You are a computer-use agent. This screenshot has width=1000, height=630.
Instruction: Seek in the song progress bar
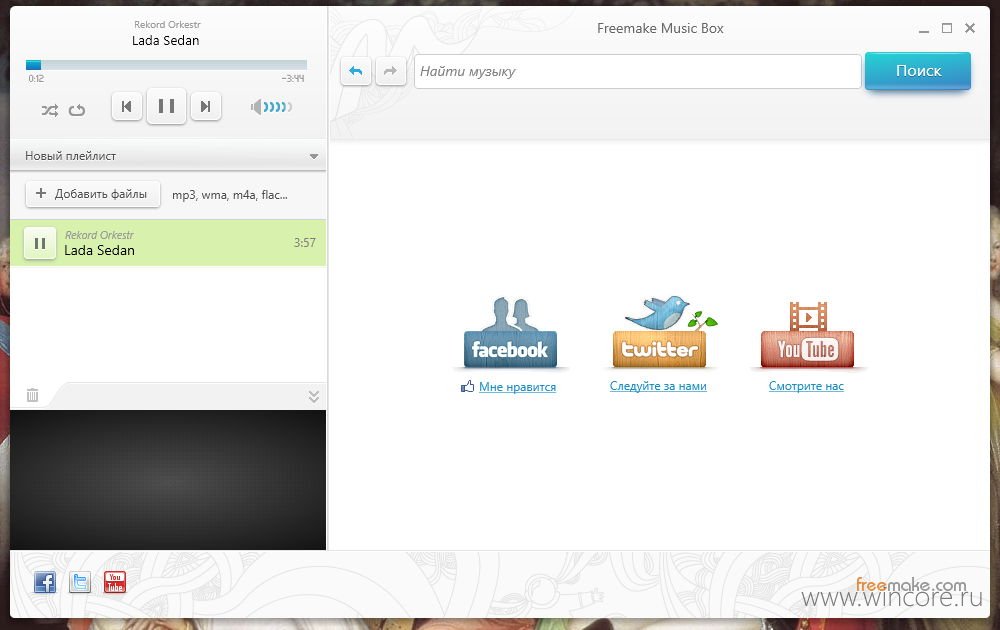(x=166, y=64)
